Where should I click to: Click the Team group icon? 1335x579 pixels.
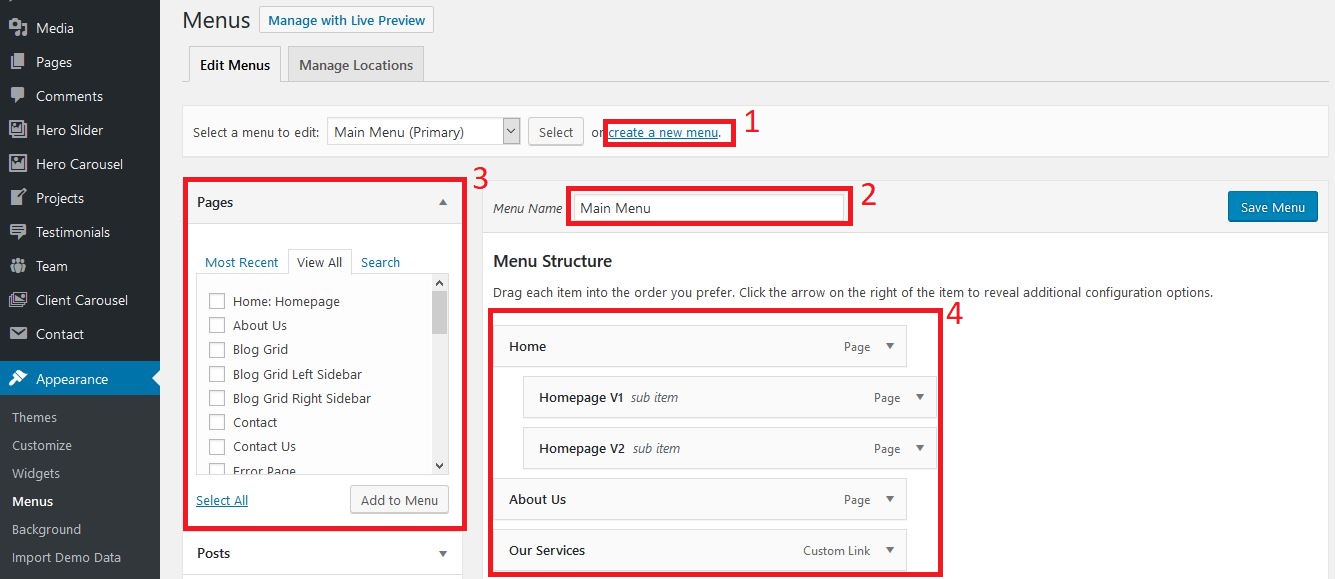(x=18, y=266)
